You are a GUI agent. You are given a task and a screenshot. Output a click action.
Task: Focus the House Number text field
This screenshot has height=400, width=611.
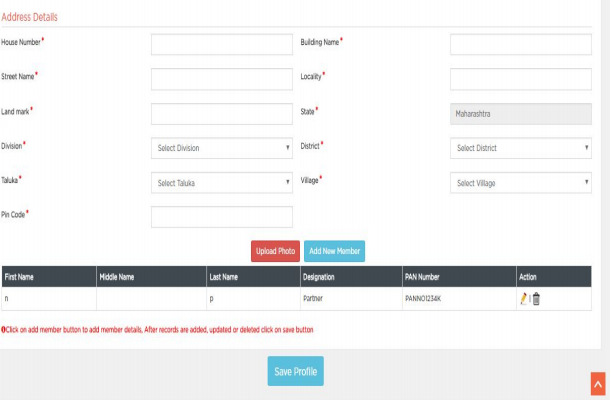click(x=221, y=45)
